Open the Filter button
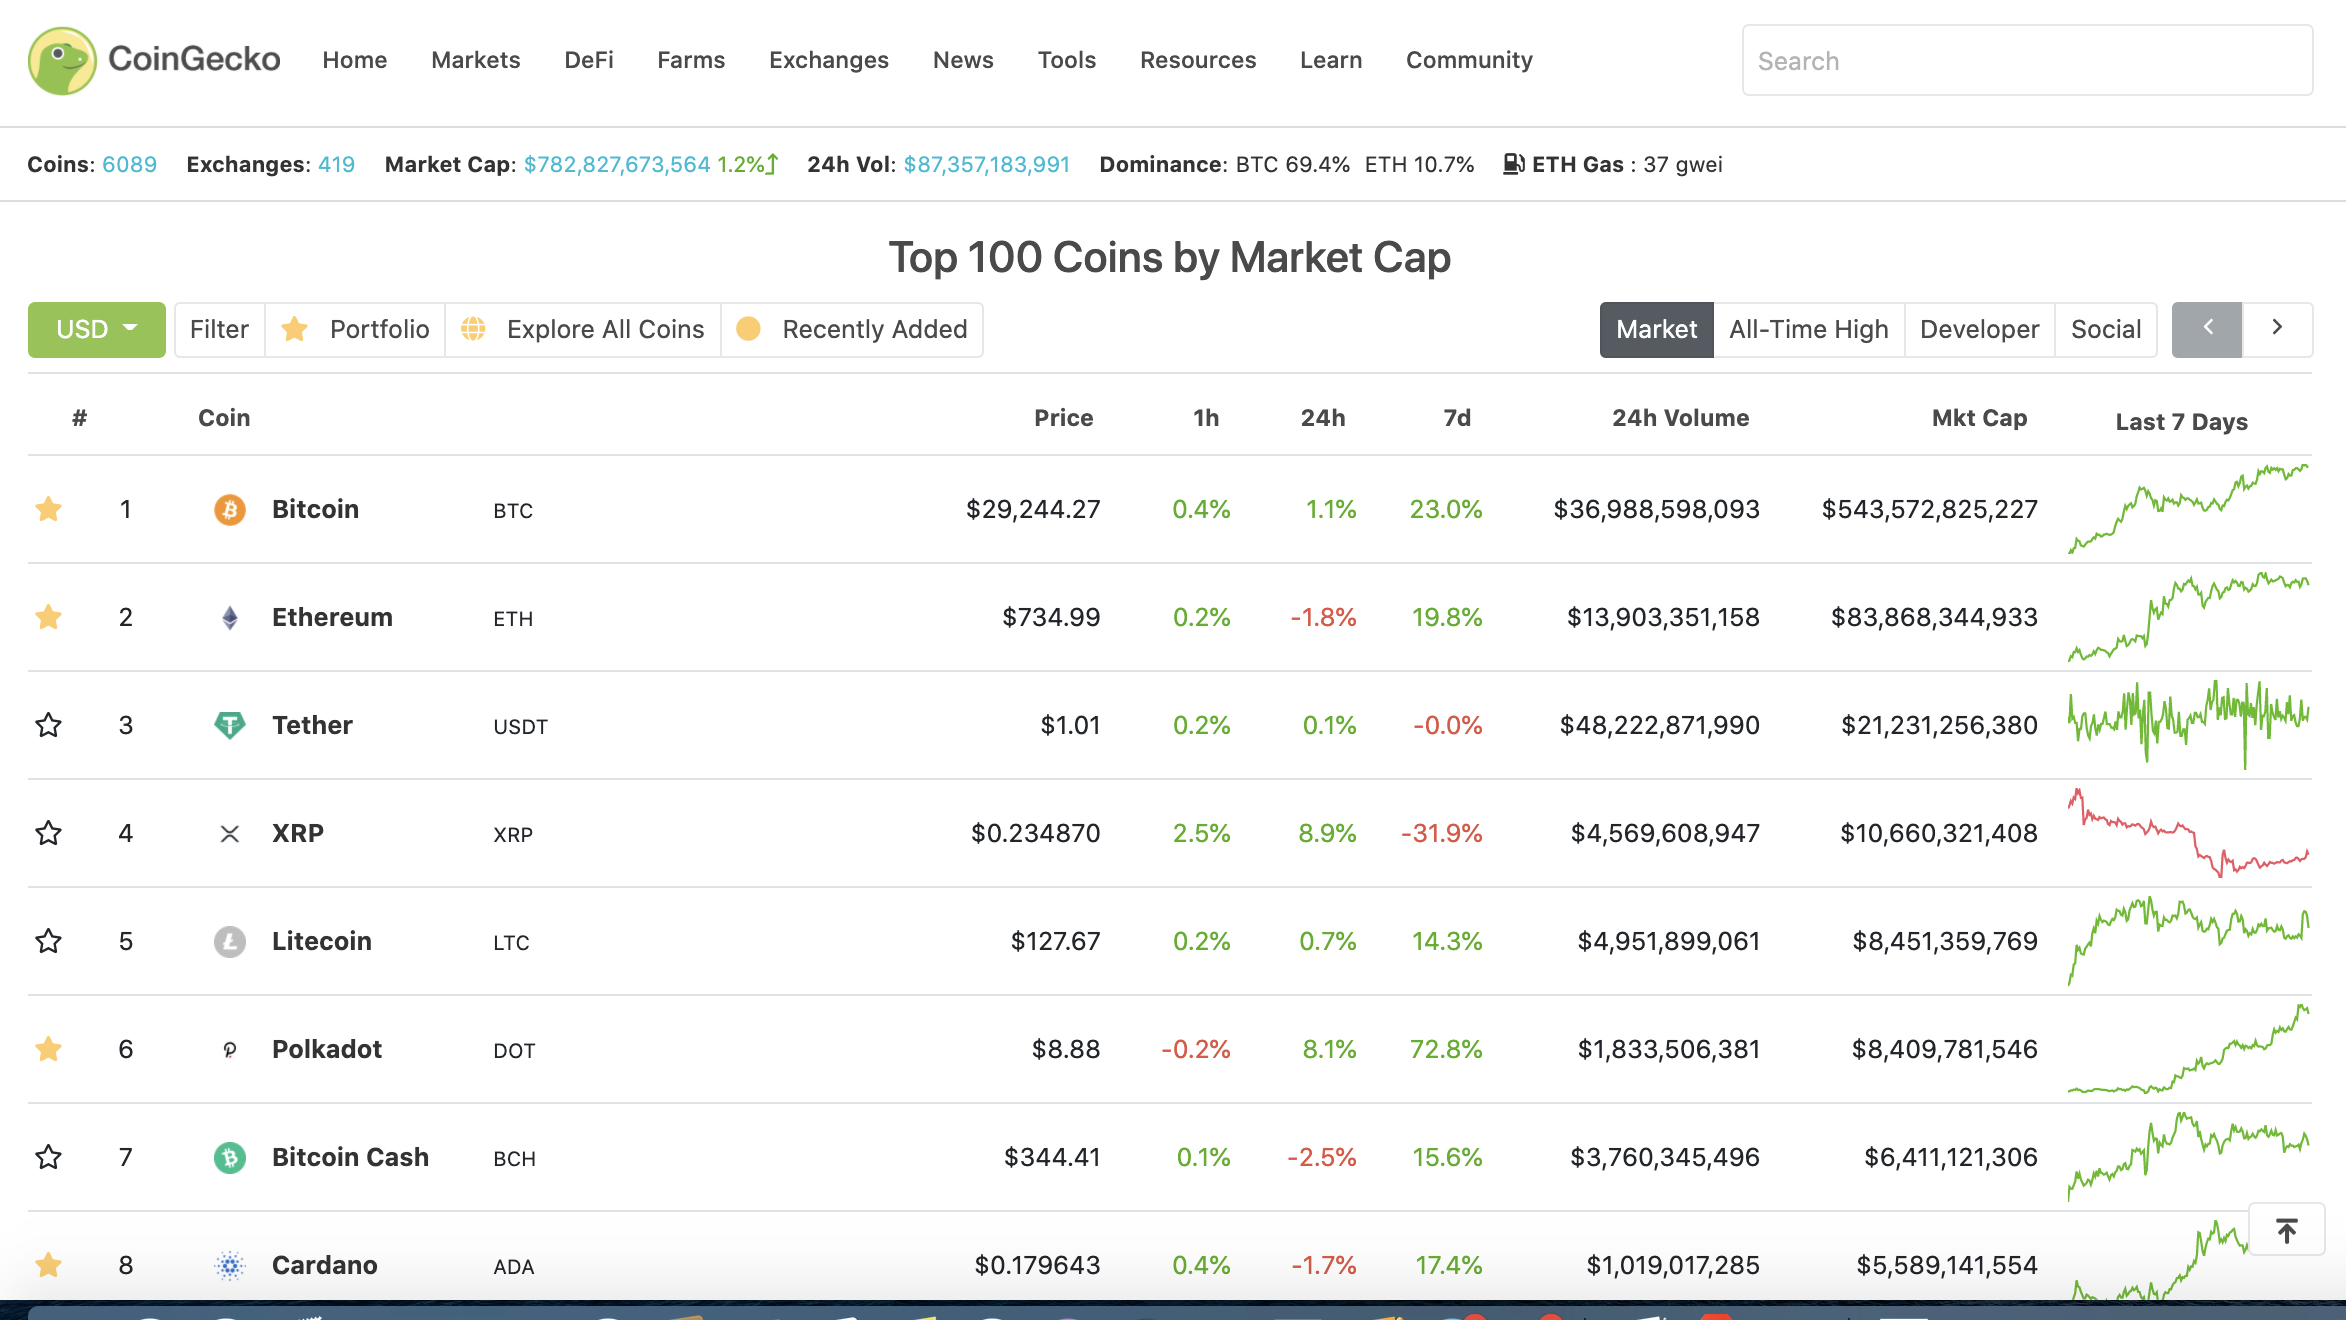Viewport: 2346px width, 1320px height. pos(219,330)
